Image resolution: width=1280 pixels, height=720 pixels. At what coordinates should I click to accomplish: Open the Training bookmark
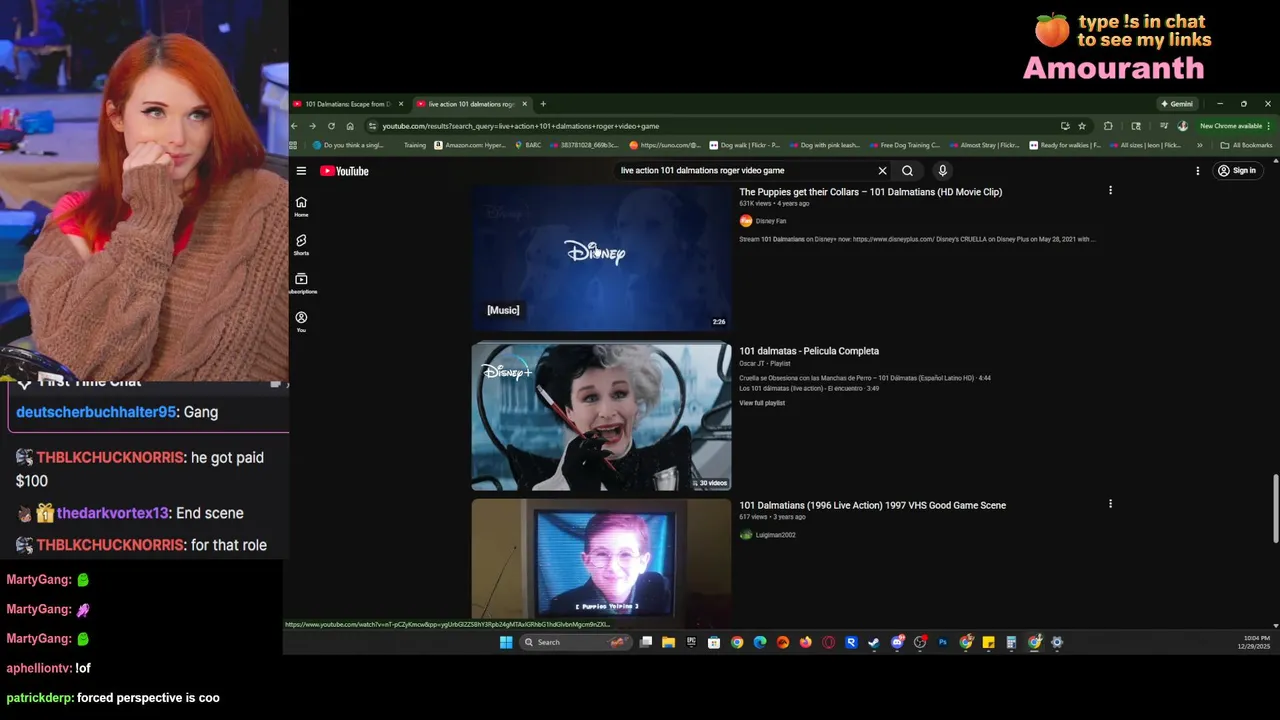tap(414, 145)
